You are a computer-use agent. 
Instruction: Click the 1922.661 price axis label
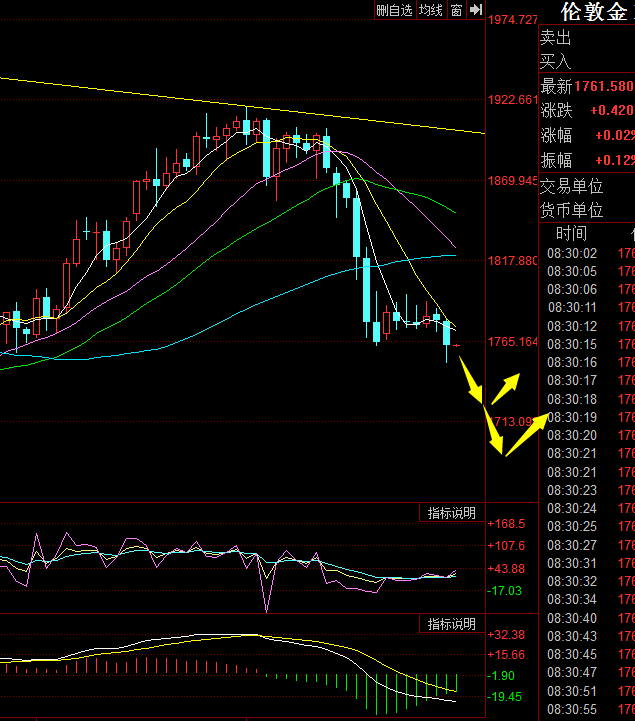click(x=512, y=100)
